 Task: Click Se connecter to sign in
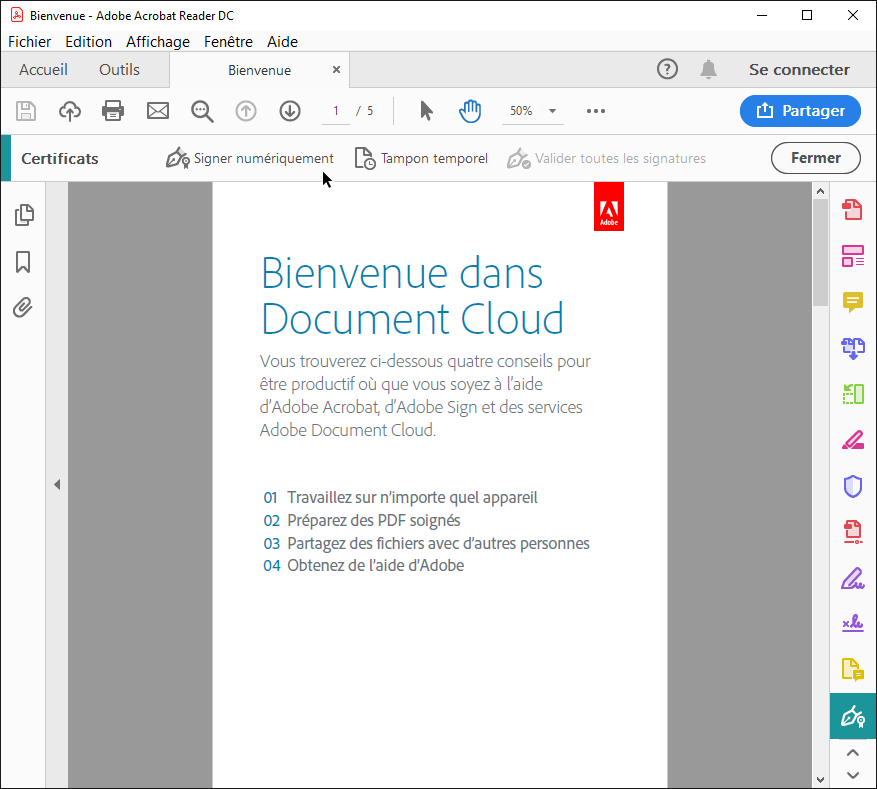point(799,70)
